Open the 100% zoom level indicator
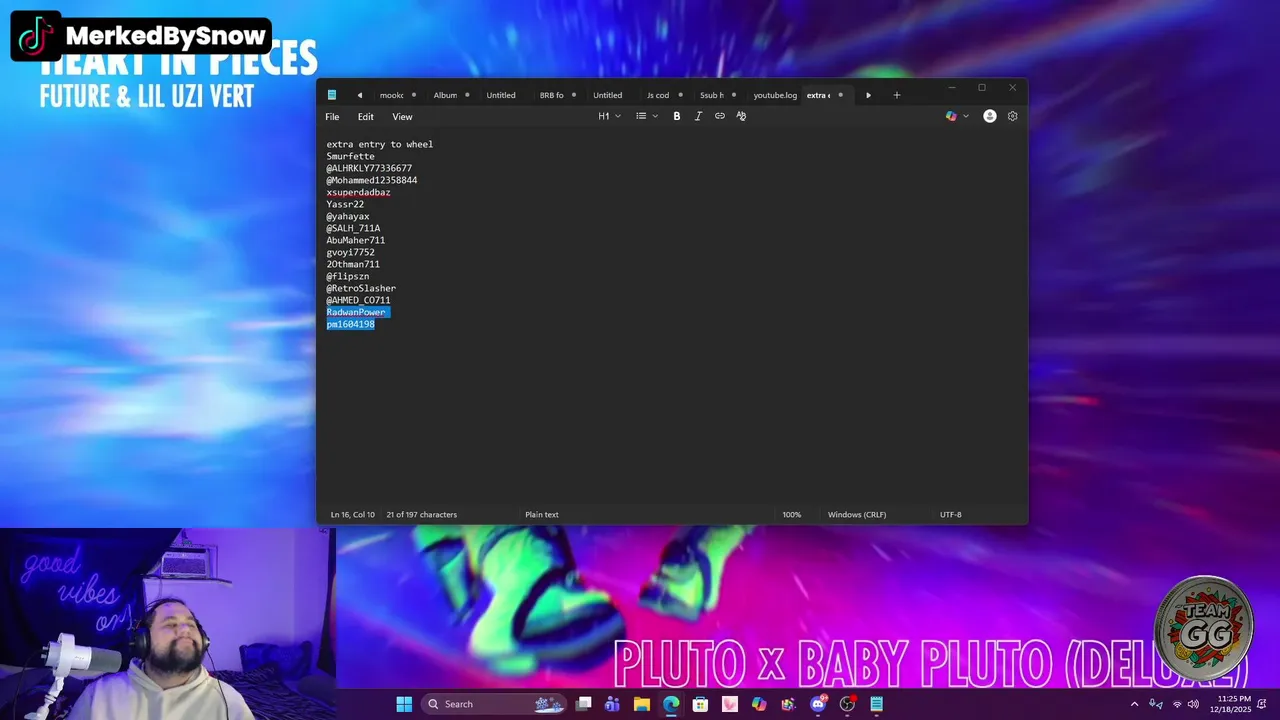Screen dimensions: 1280x720 point(791,515)
